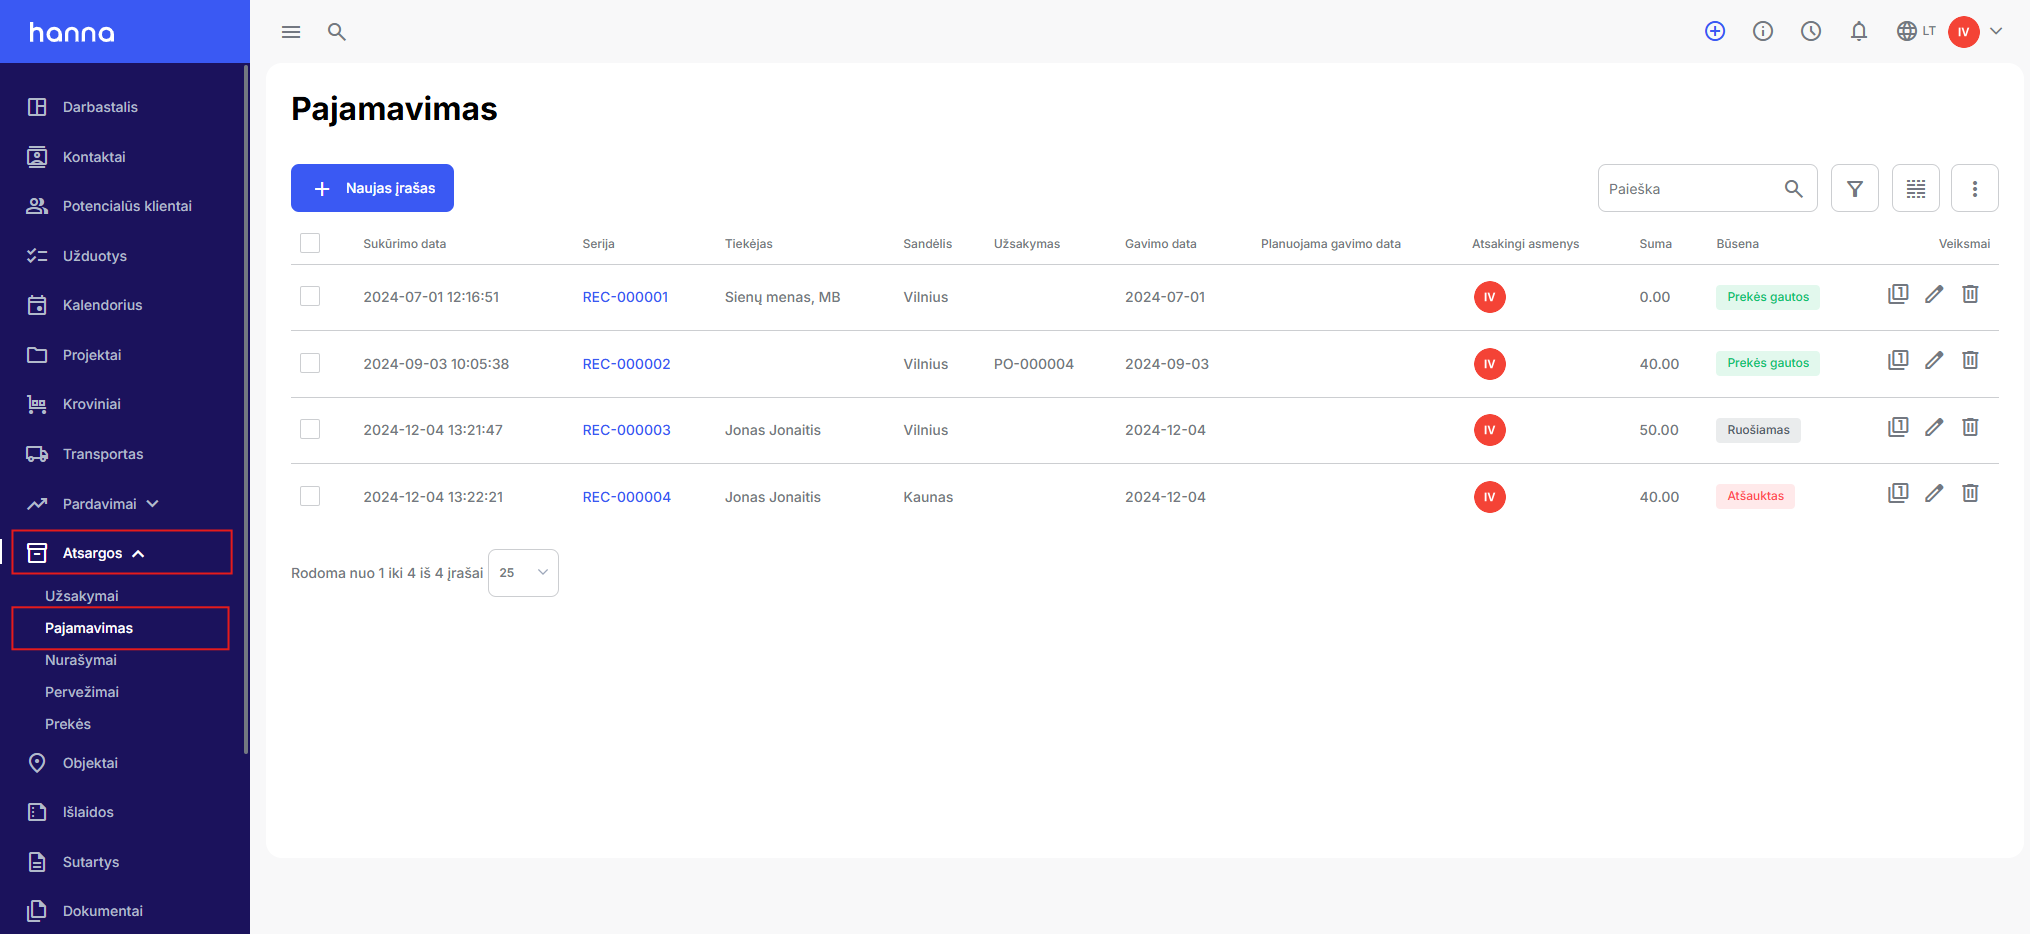This screenshot has width=2030, height=934.
Task: Edit record REC-000001 with pencil icon
Action: pos(1934,294)
